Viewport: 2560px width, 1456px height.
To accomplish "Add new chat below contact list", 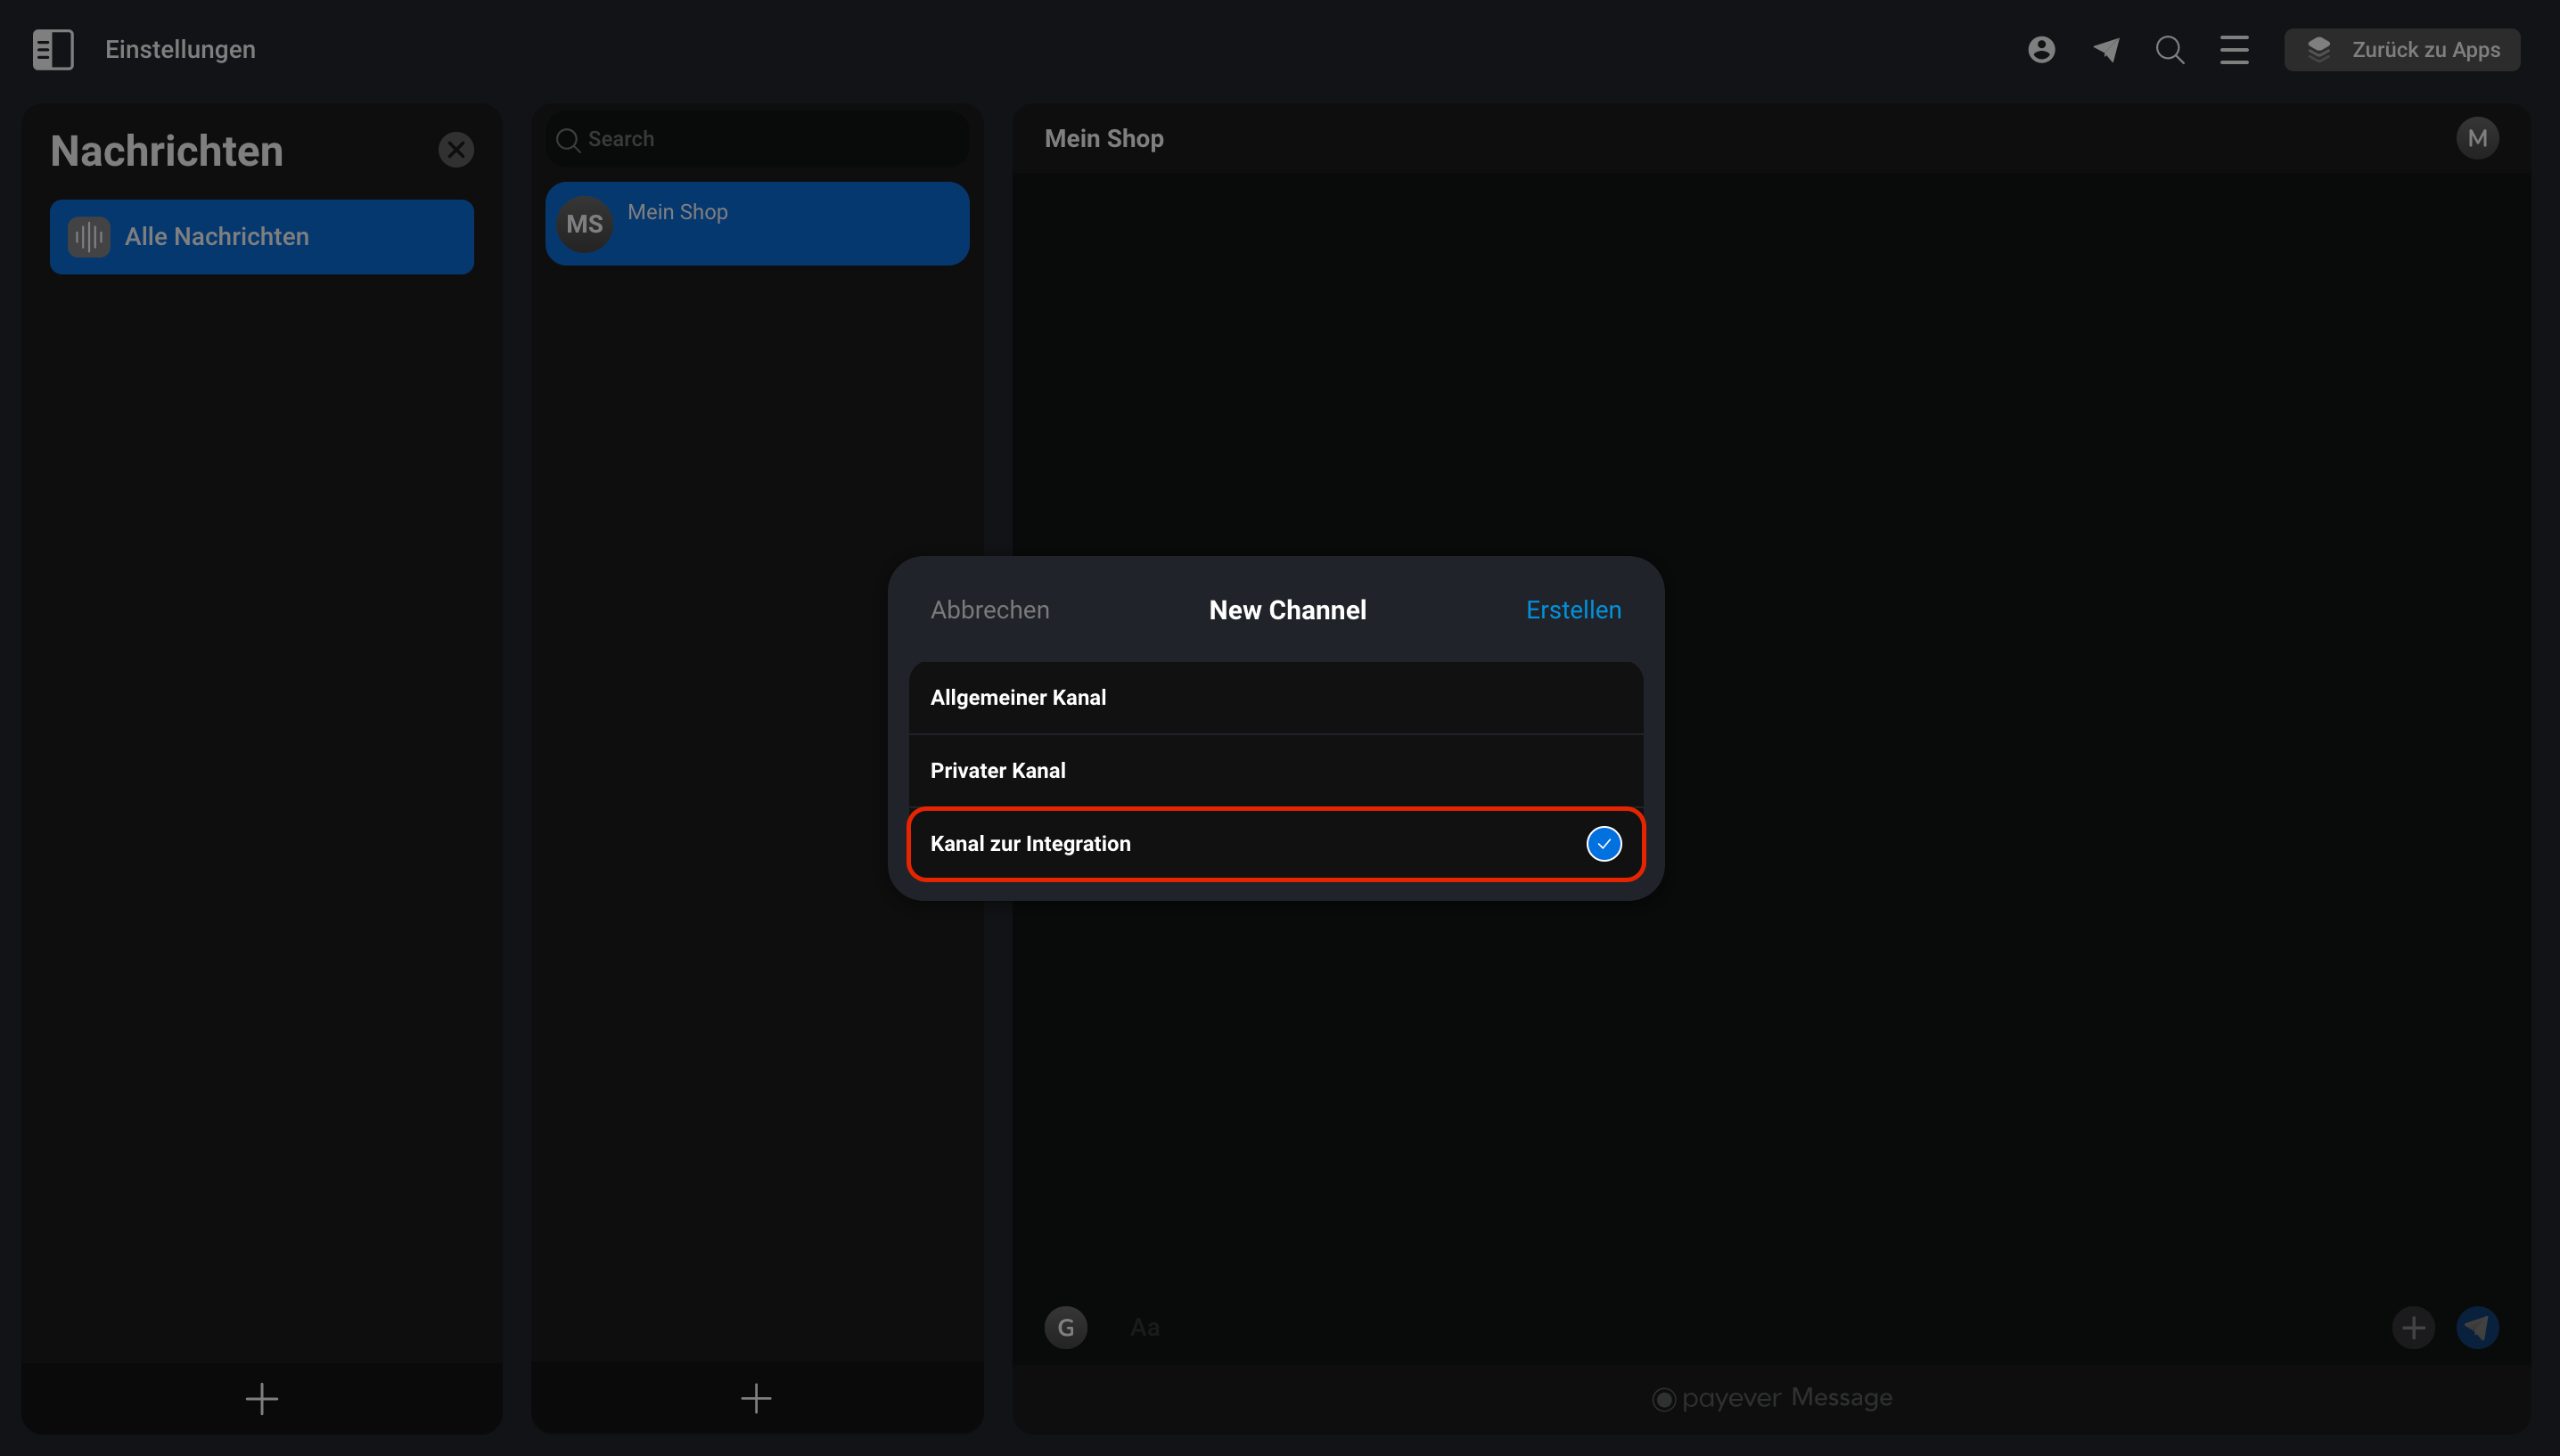I will [x=756, y=1398].
